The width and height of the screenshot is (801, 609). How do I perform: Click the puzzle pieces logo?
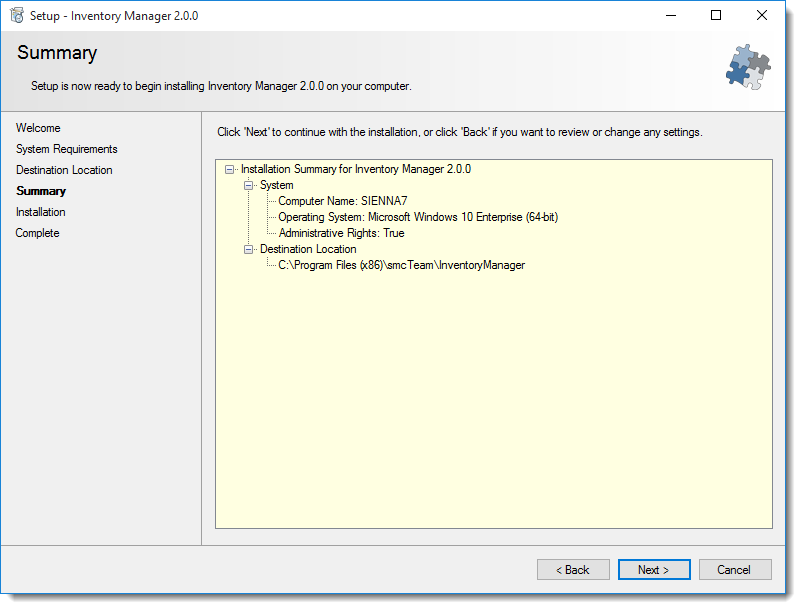748,67
